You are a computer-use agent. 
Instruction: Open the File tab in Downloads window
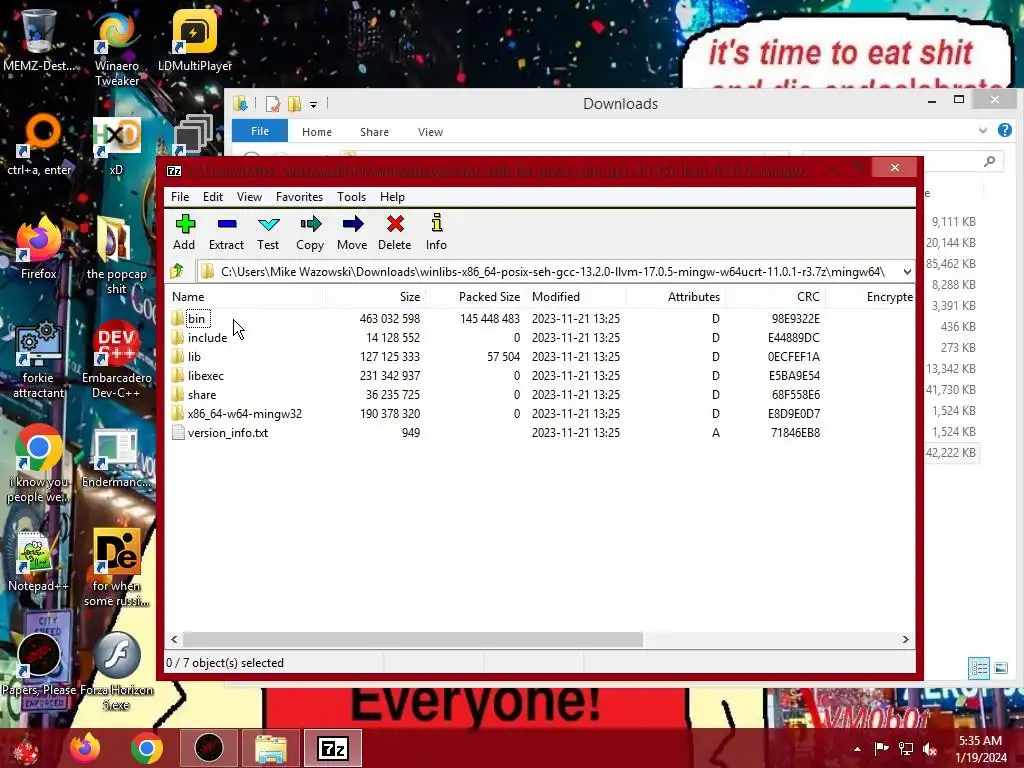260,131
